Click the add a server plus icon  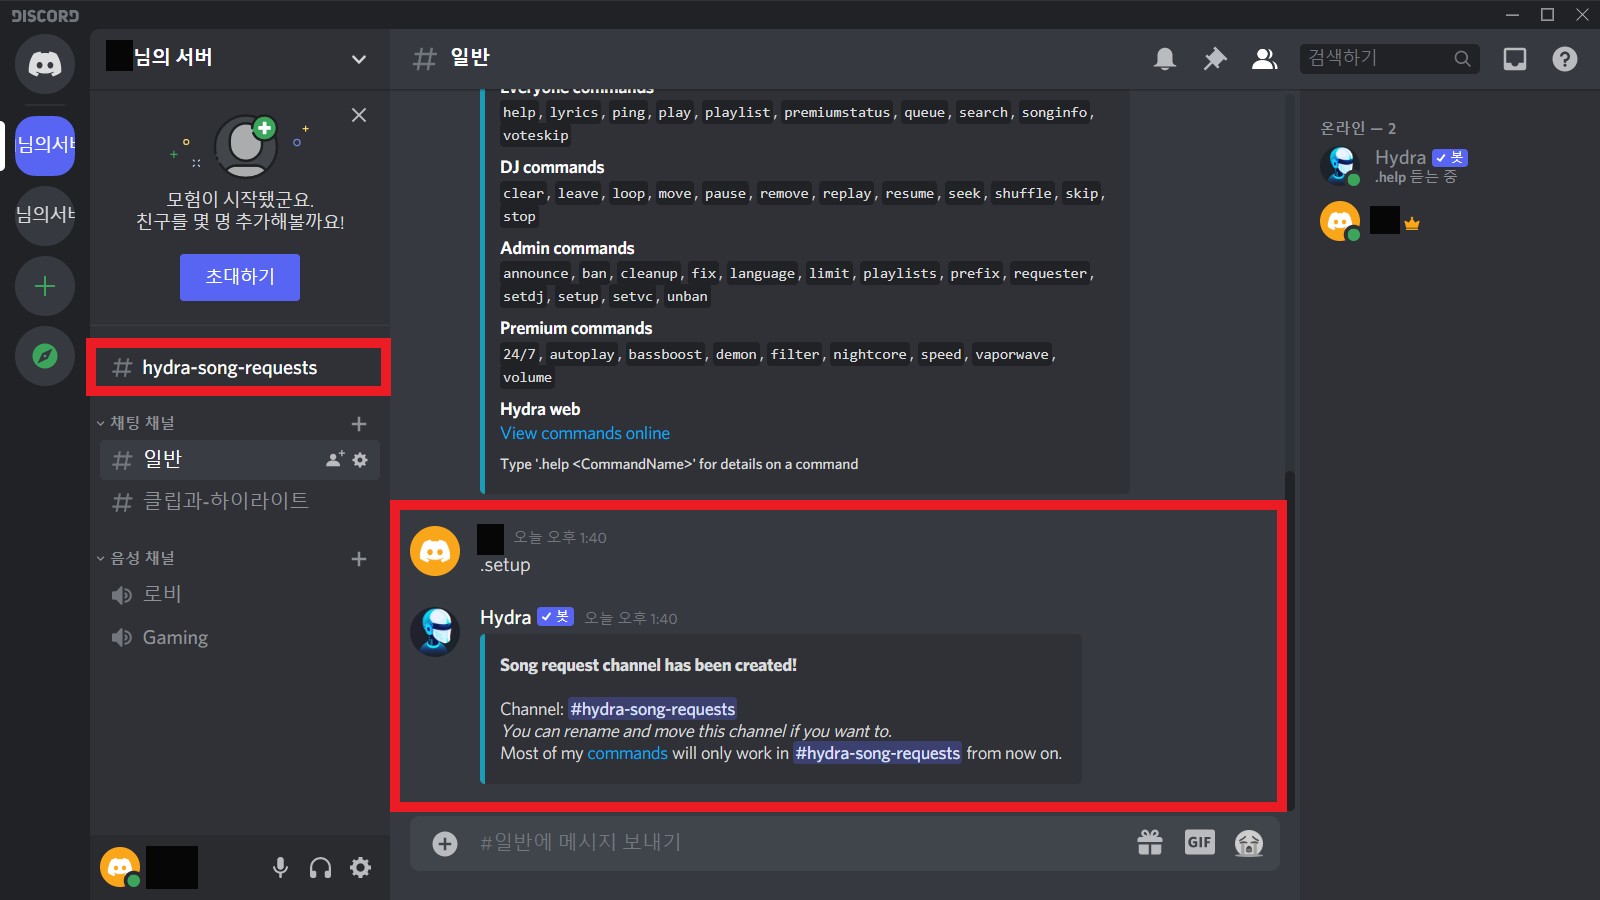click(x=45, y=286)
